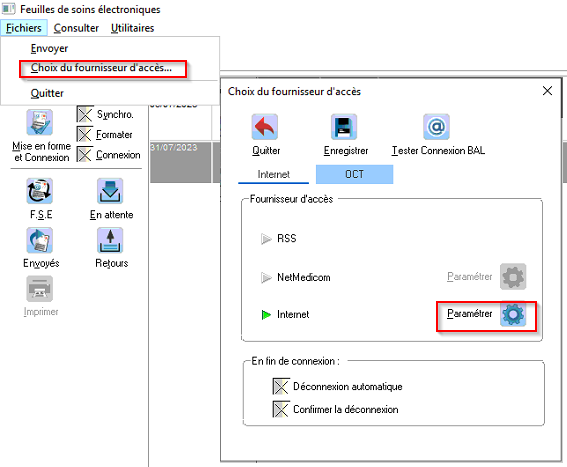Click the Quitter red arrow icon
Image resolution: width=567 pixels, height=467 pixels.
pos(265,127)
